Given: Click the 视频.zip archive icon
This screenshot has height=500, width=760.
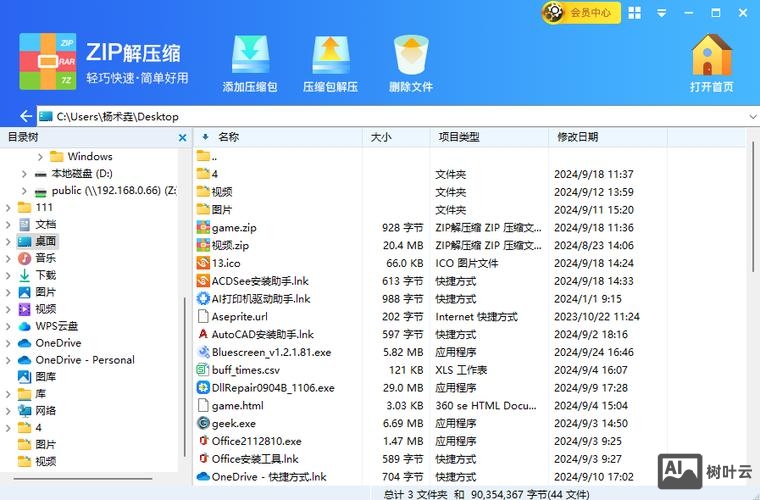Looking at the screenshot, I should (203, 245).
